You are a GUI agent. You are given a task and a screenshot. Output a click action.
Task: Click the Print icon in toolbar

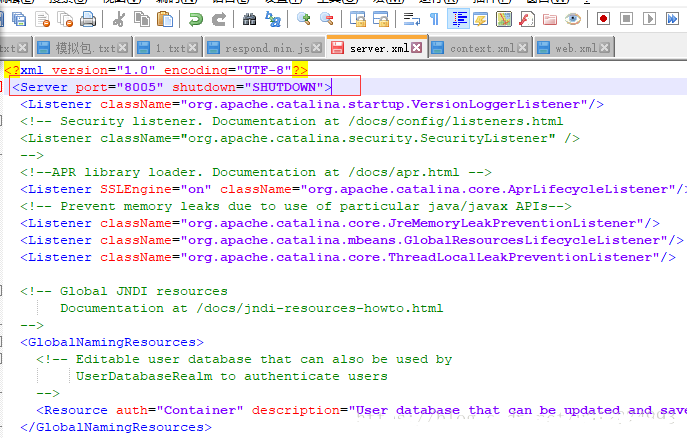[x=88, y=19]
